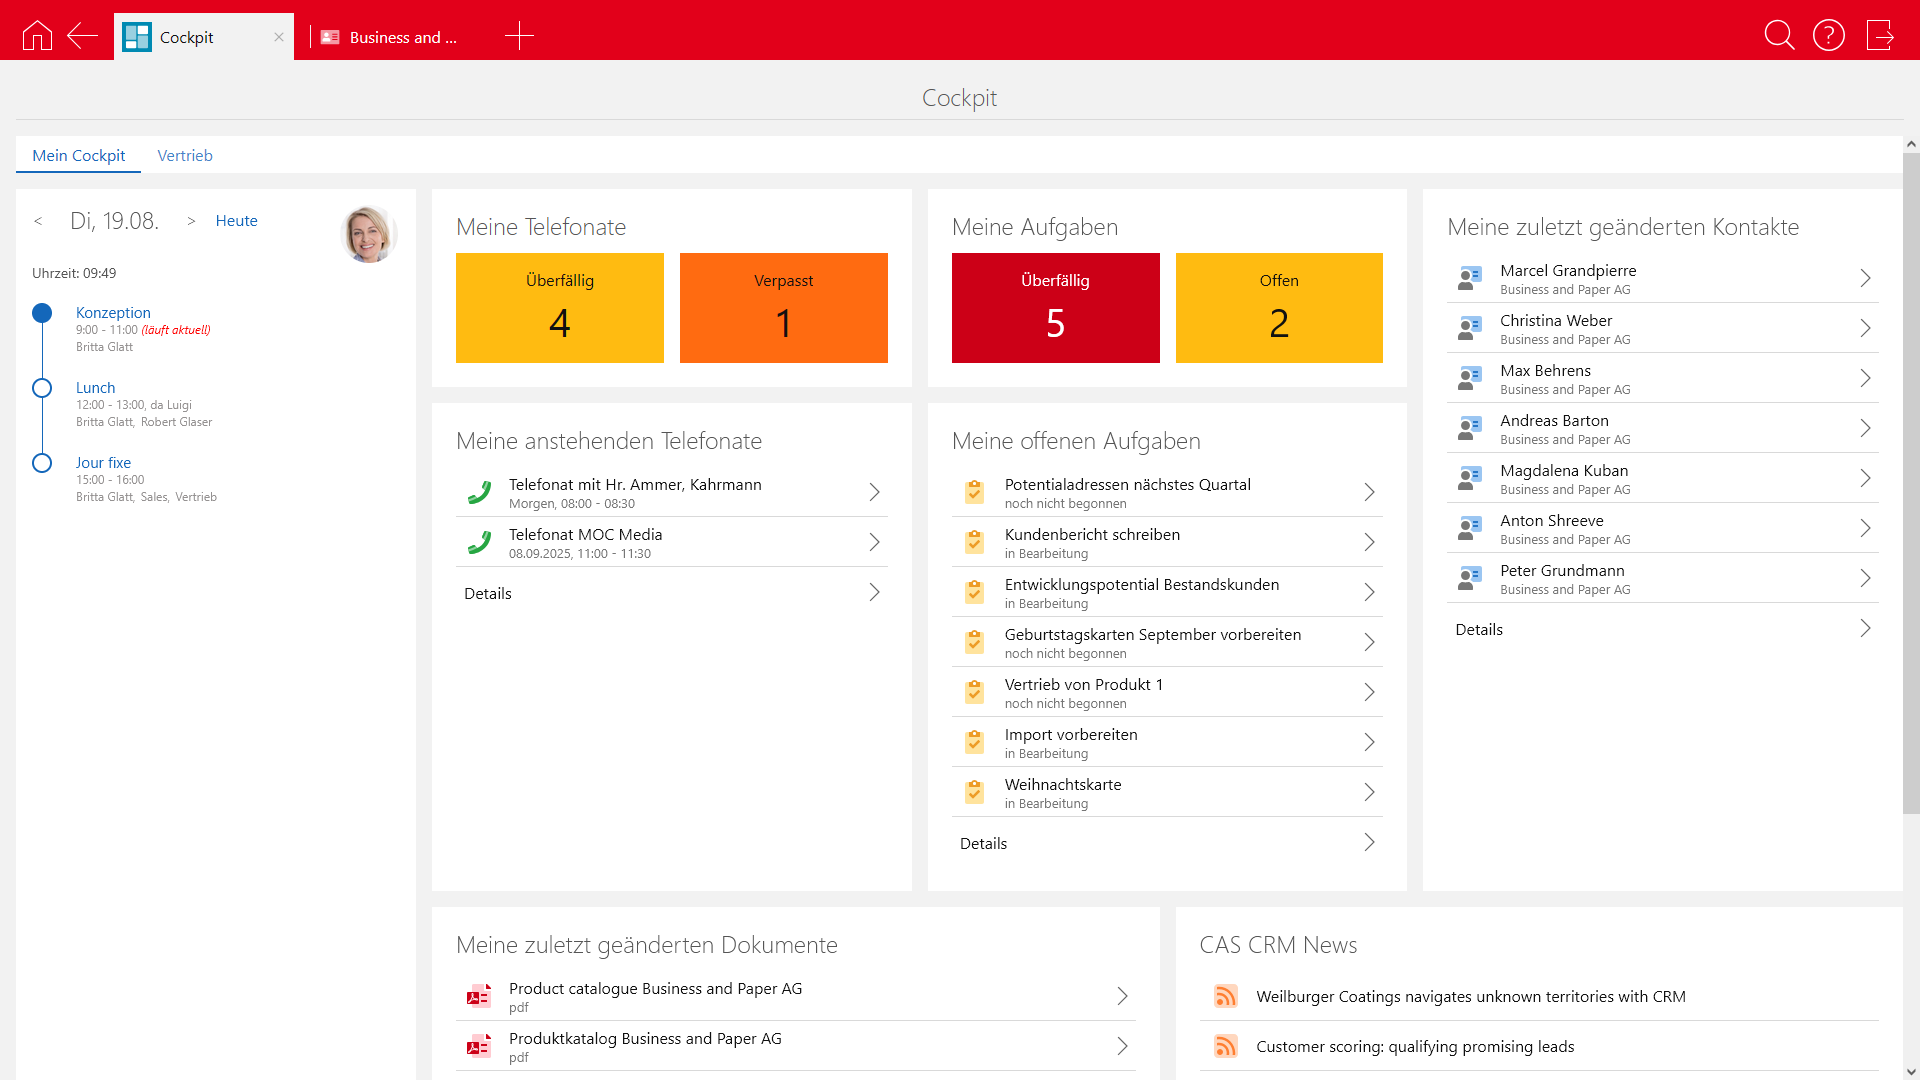Click PDF icon of Produktkatalog document
The image size is (1920, 1080).
click(x=479, y=1046)
